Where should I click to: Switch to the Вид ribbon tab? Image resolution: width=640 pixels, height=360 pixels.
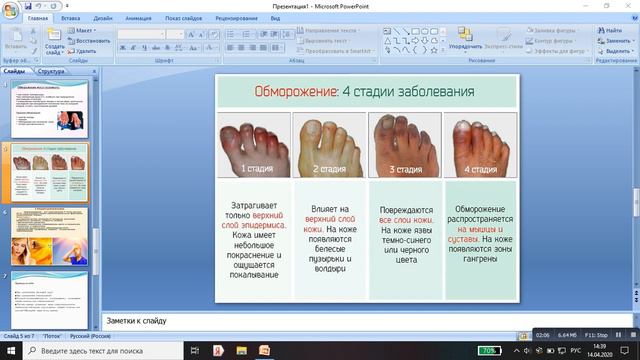click(275, 18)
